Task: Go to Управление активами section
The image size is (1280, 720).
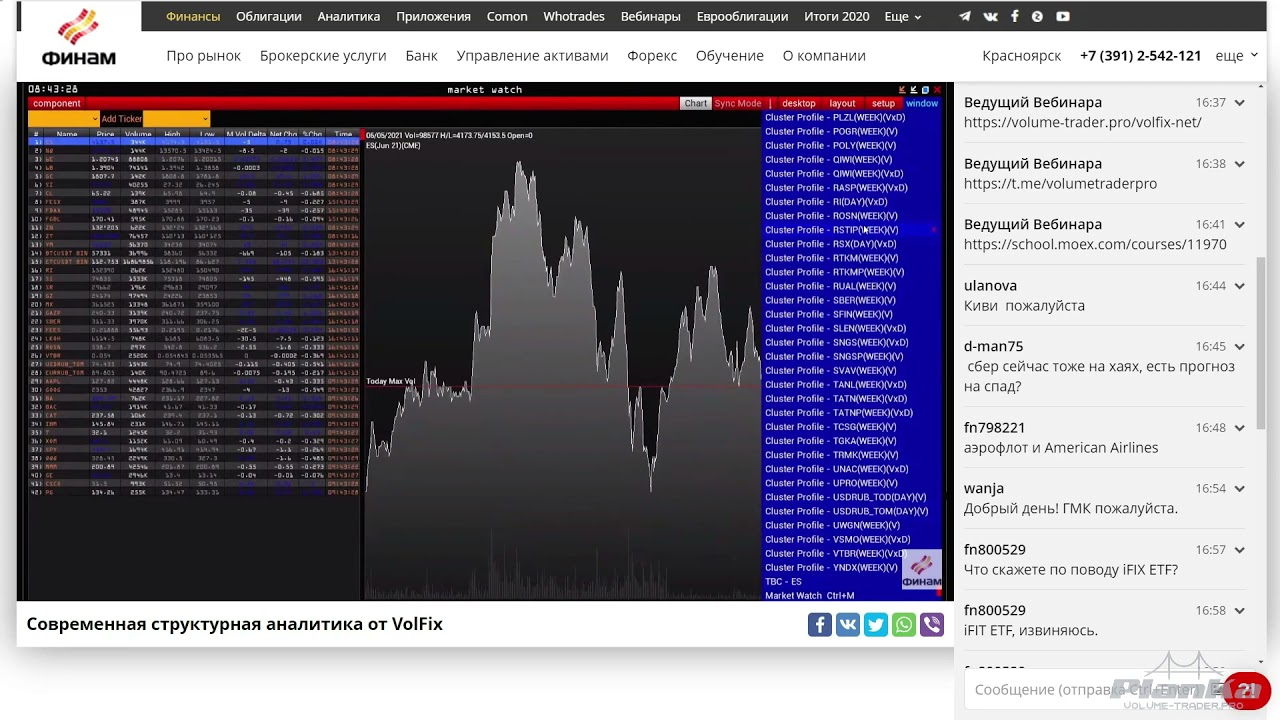Action: click(x=532, y=55)
